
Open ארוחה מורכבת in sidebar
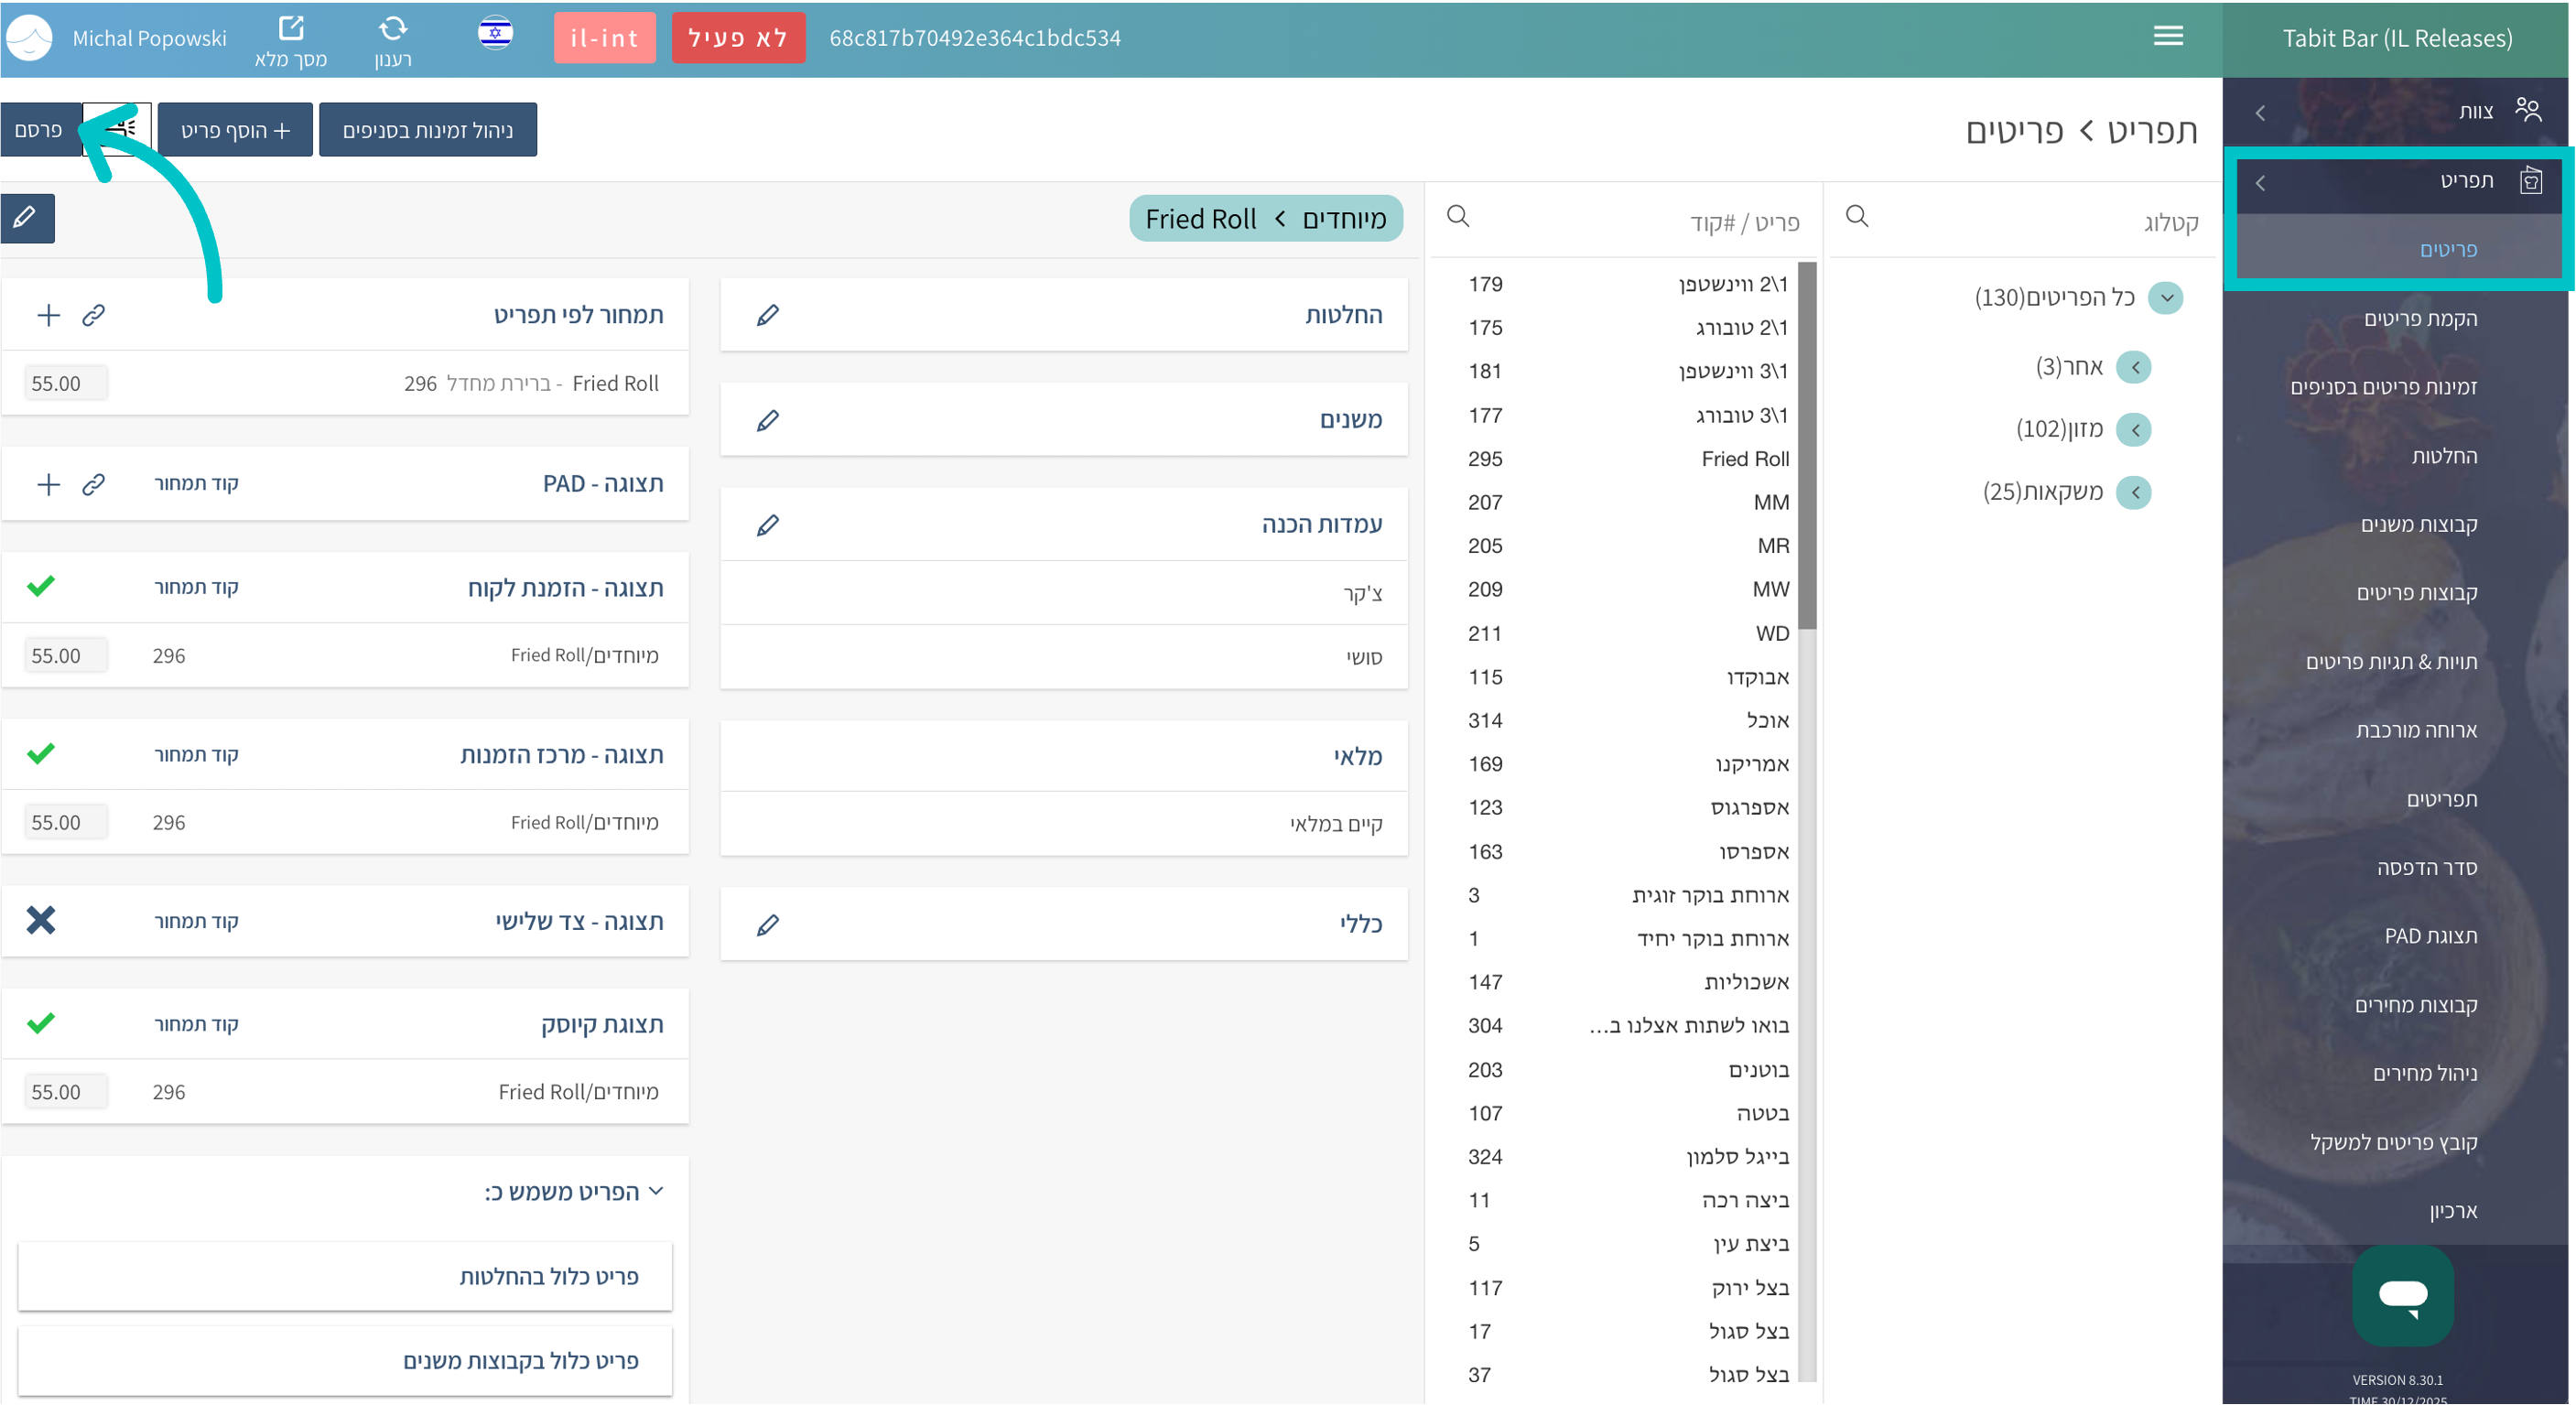(2416, 731)
